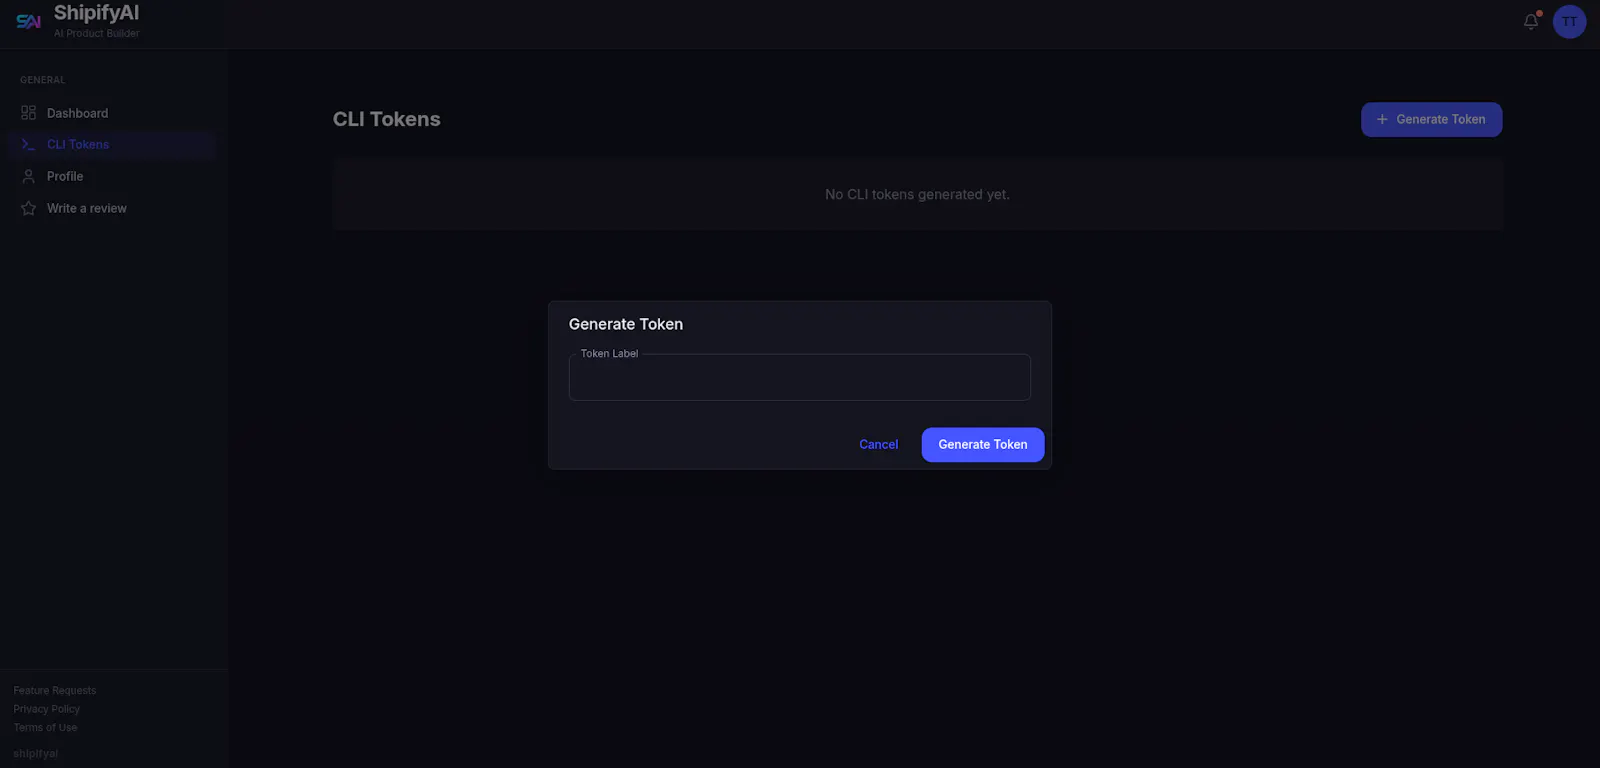
Task: Click the Write a review star icon
Action: 28,208
